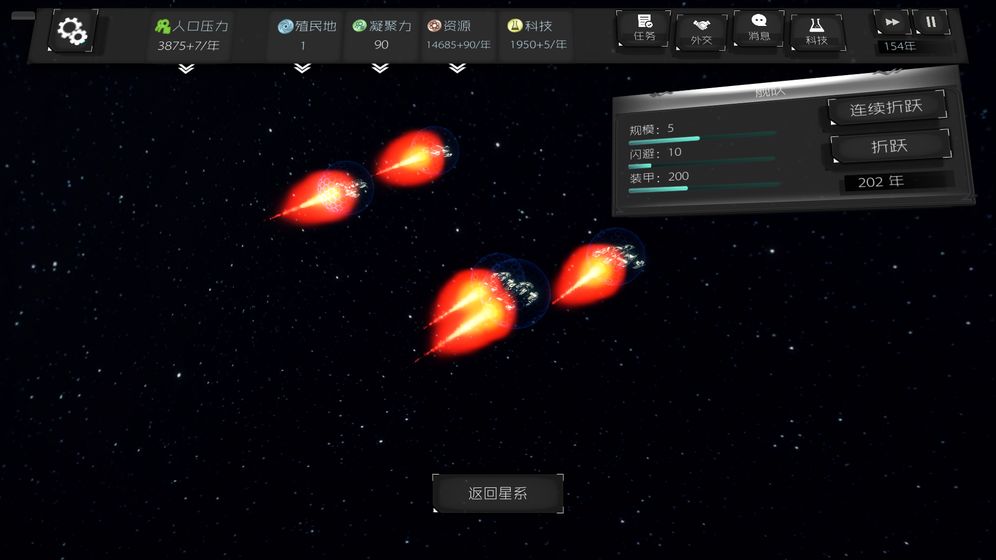996x560 pixels.
Task: Click the blue 殖民地 colony icon
Action: pyautogui.click(x=285, y=26)
